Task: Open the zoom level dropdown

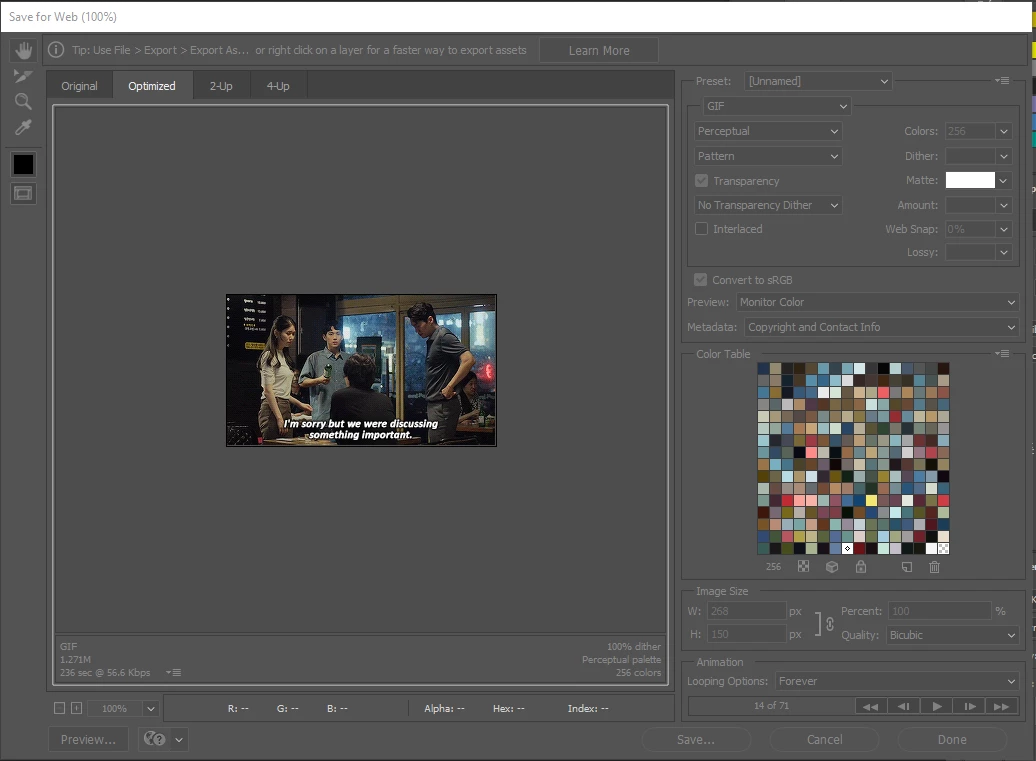Action: 151,708
